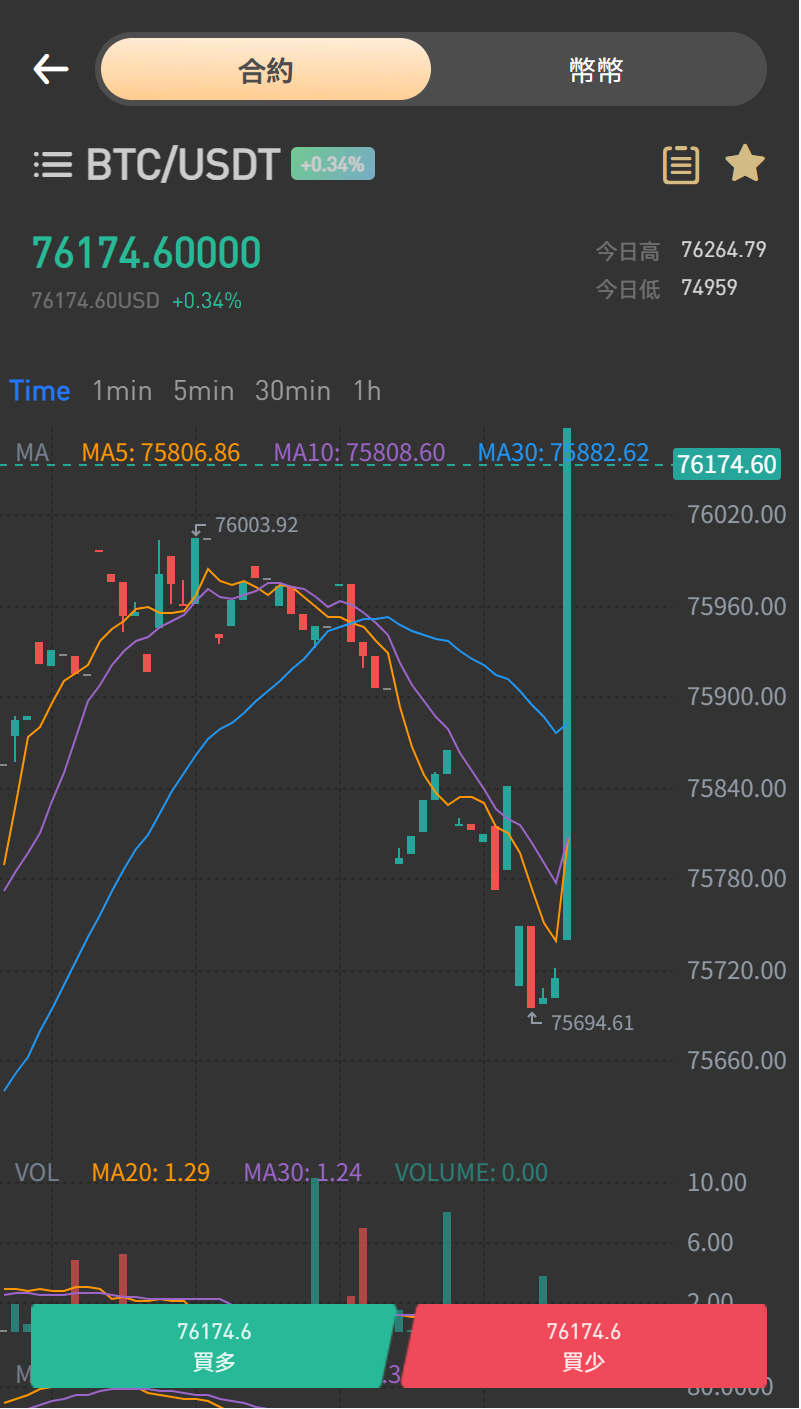801x1409 pixels.
Task: Select the 1h chart interval
Action: pyautogui.click(x=367, y=391)
